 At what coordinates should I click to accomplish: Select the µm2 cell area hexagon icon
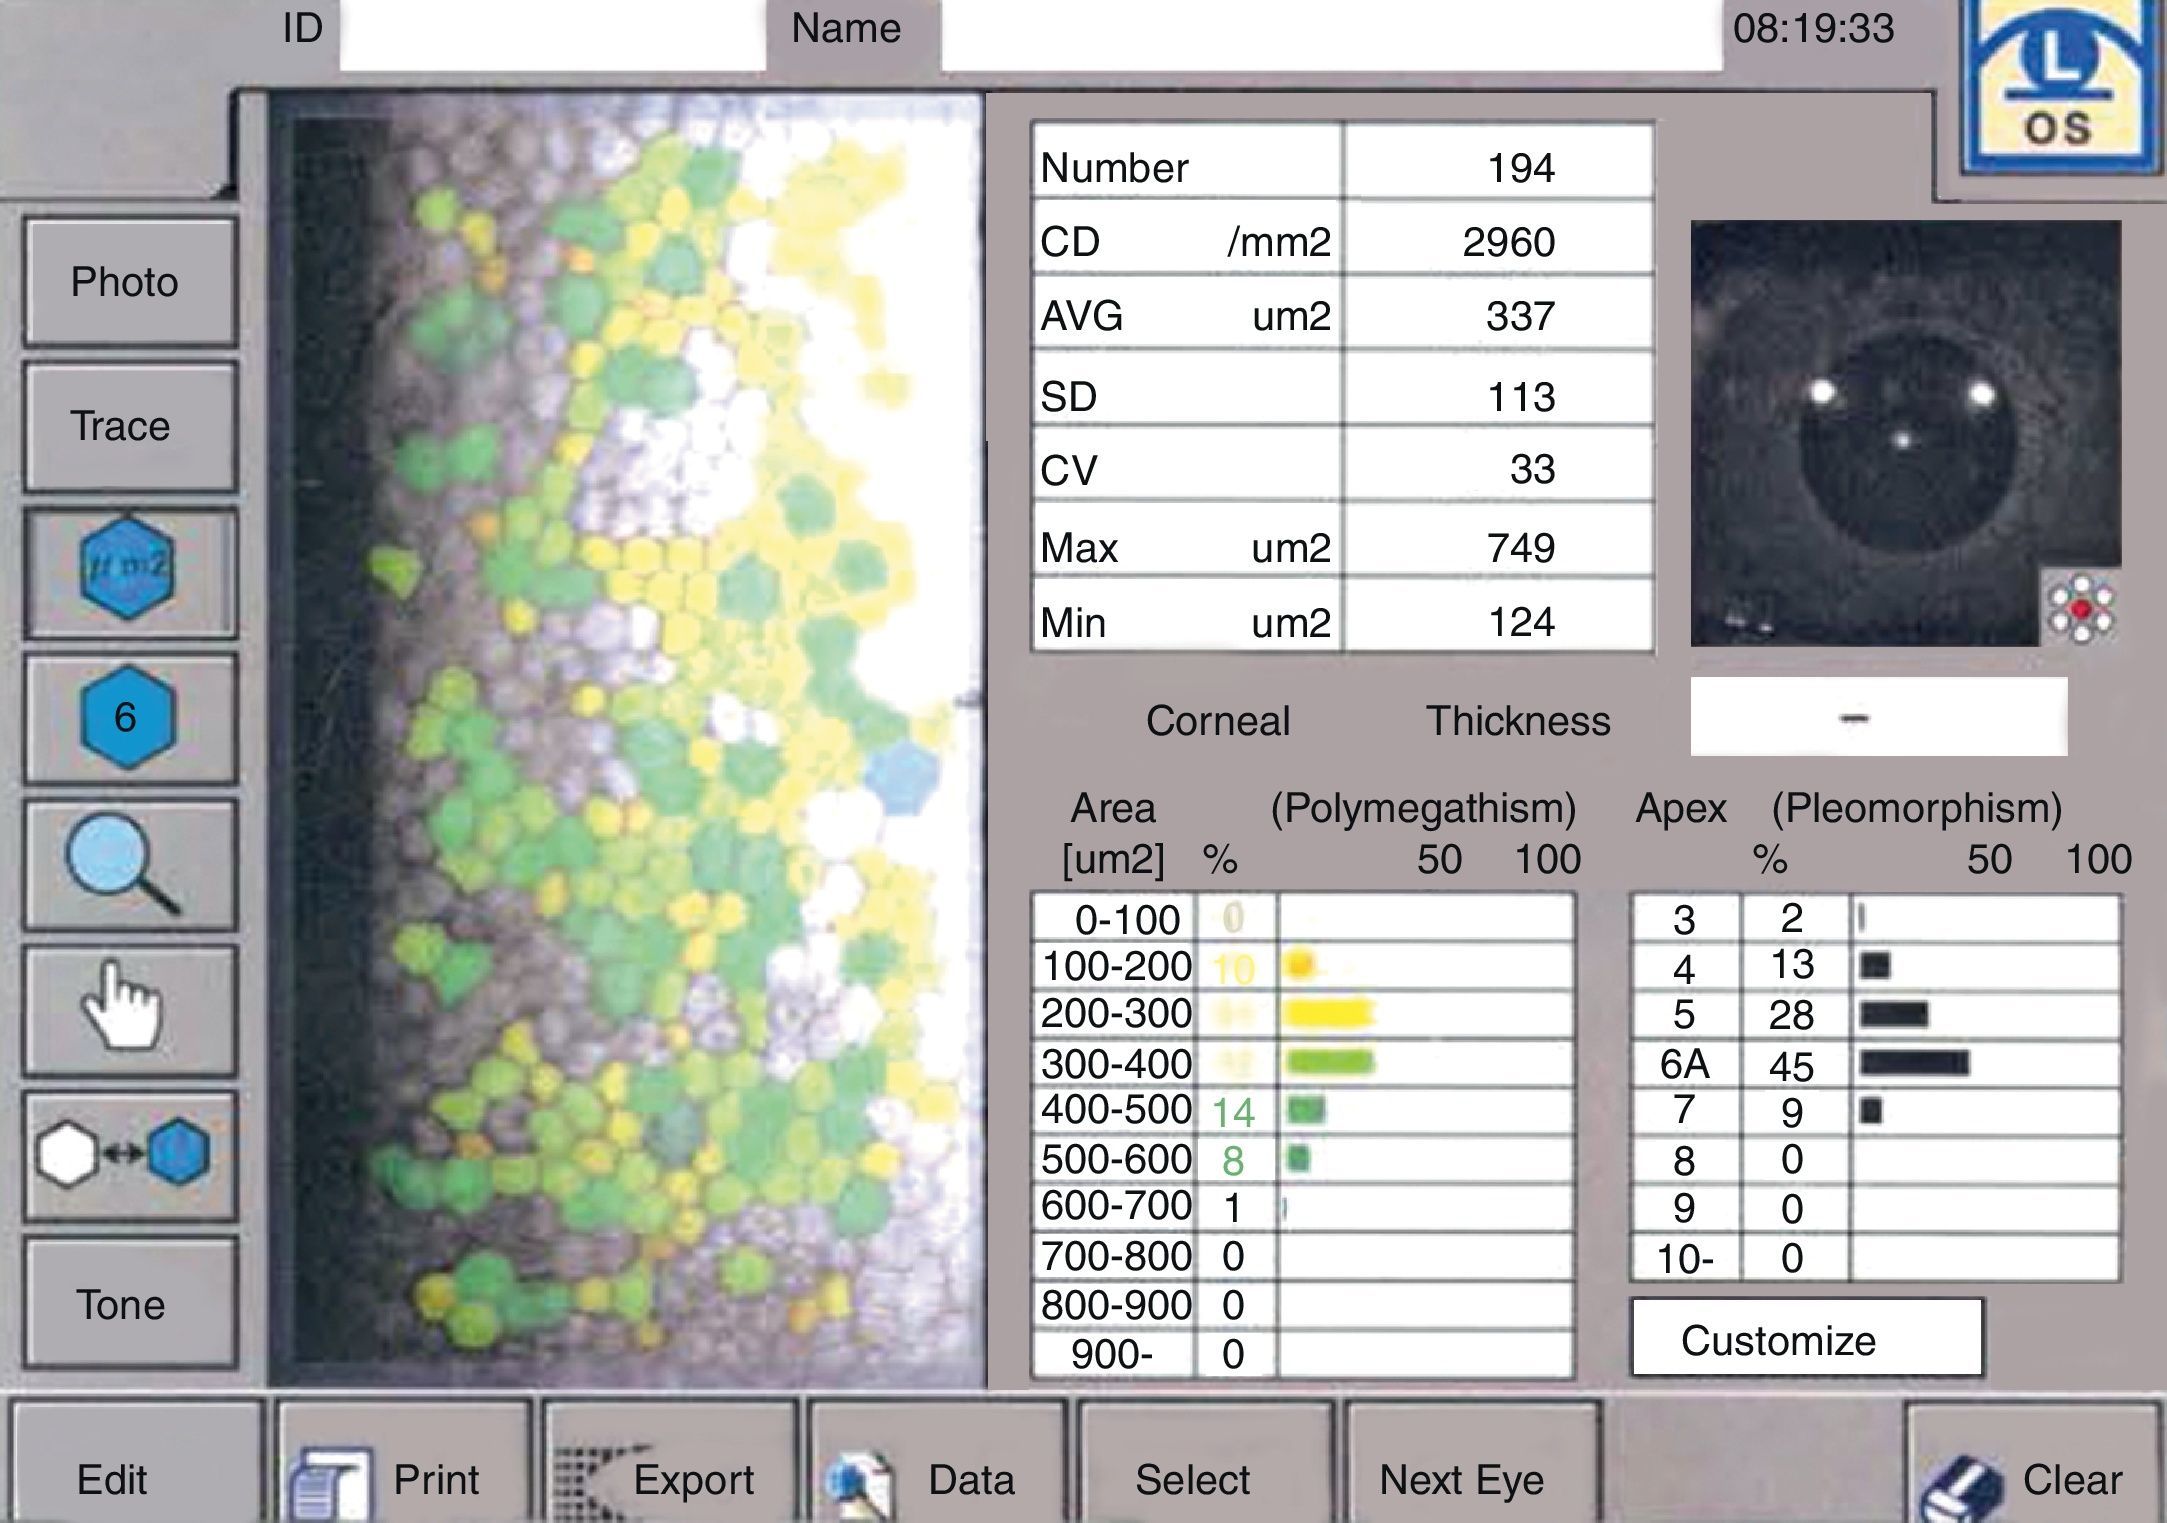[128, 569]
